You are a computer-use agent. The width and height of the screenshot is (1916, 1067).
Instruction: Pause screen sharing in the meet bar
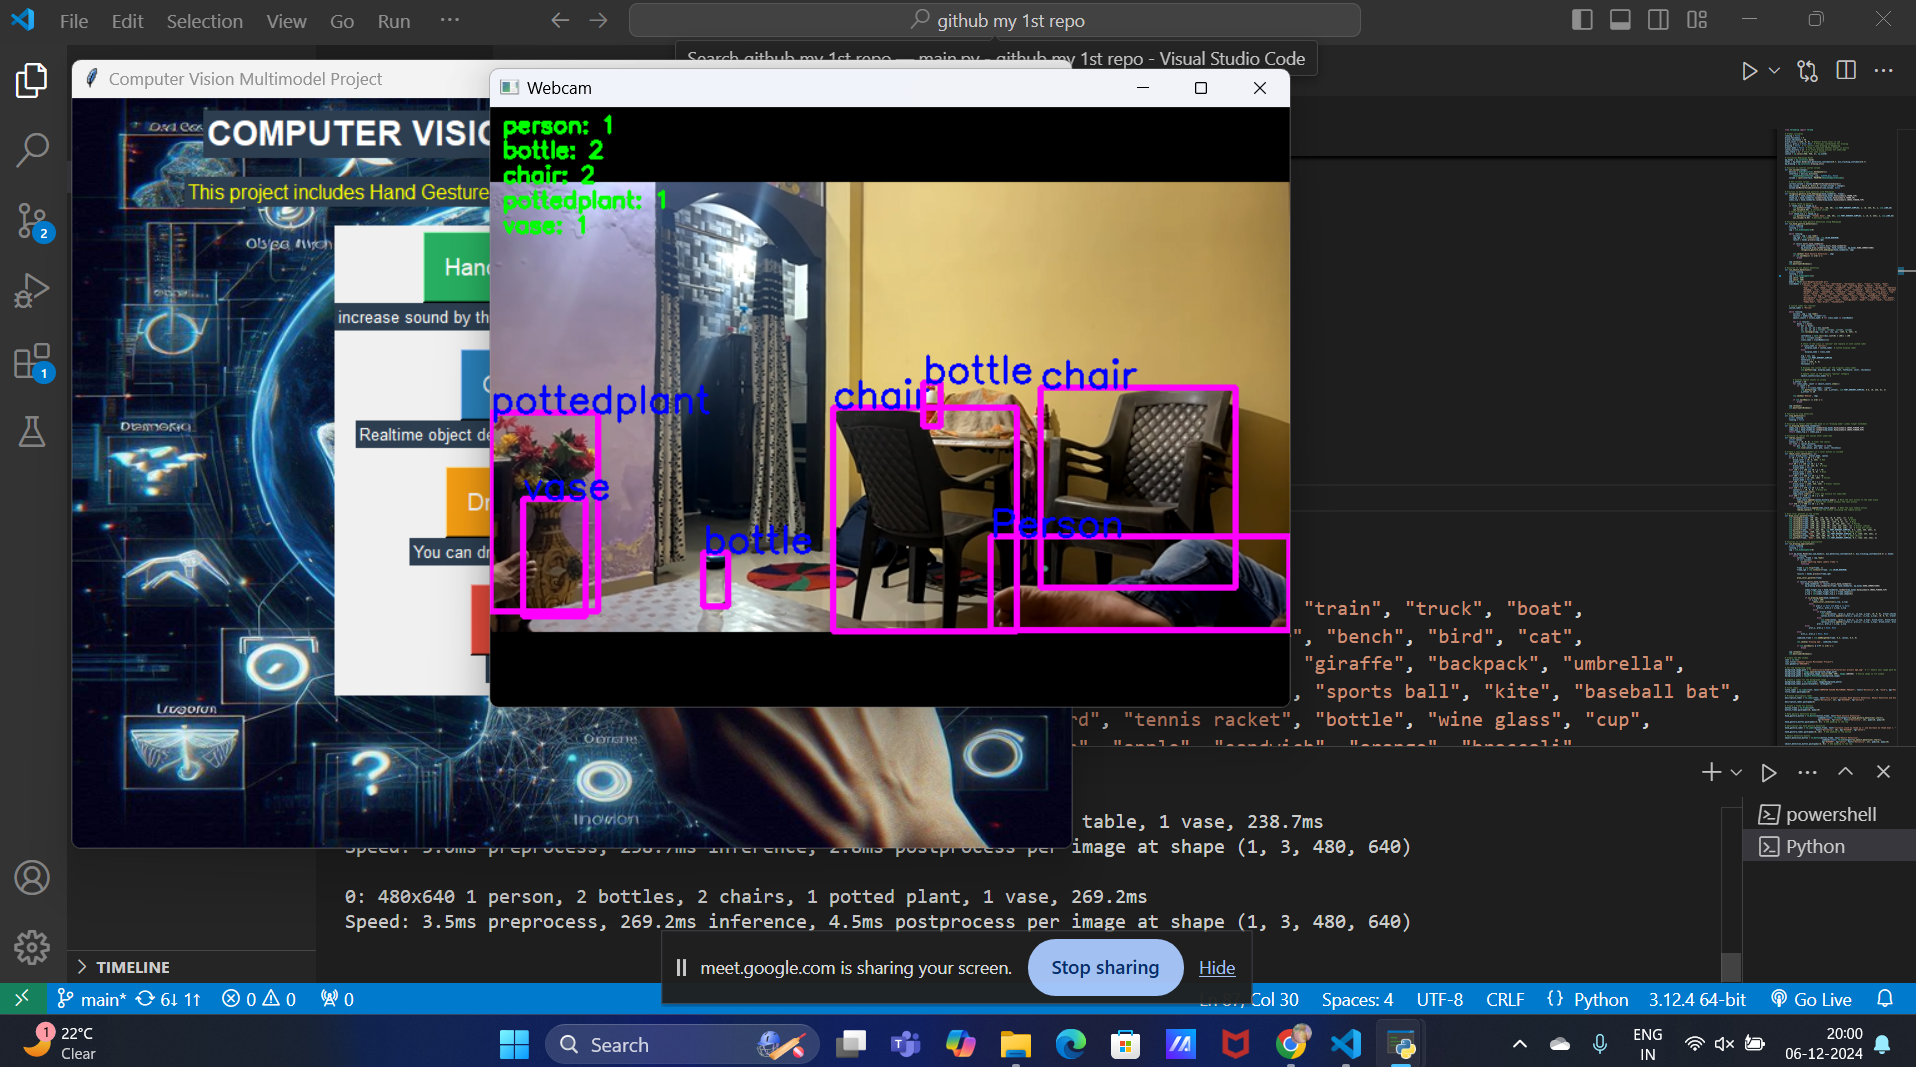click(x=681, y=968)
